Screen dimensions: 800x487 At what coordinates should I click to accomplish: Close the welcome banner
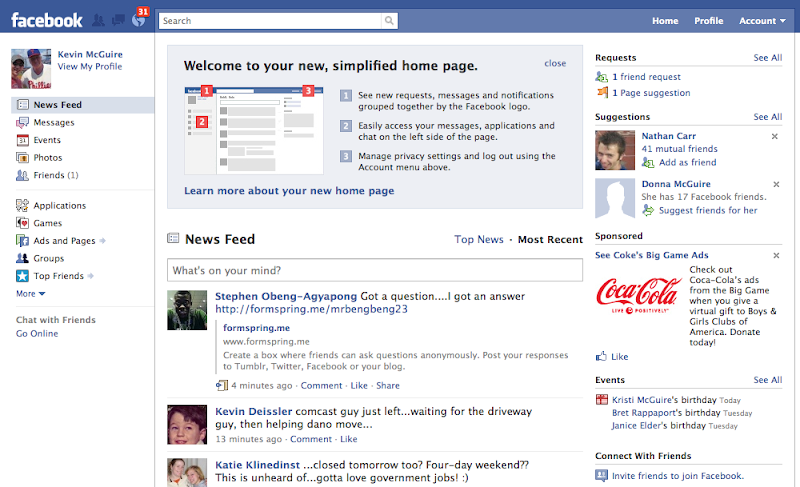point(555,63)
